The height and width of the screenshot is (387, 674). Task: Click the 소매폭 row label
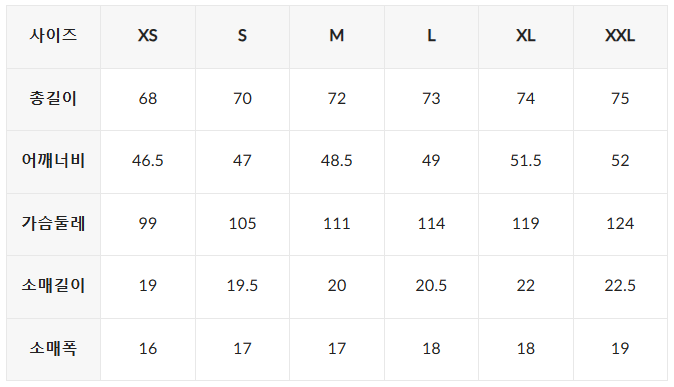[53, 349]
